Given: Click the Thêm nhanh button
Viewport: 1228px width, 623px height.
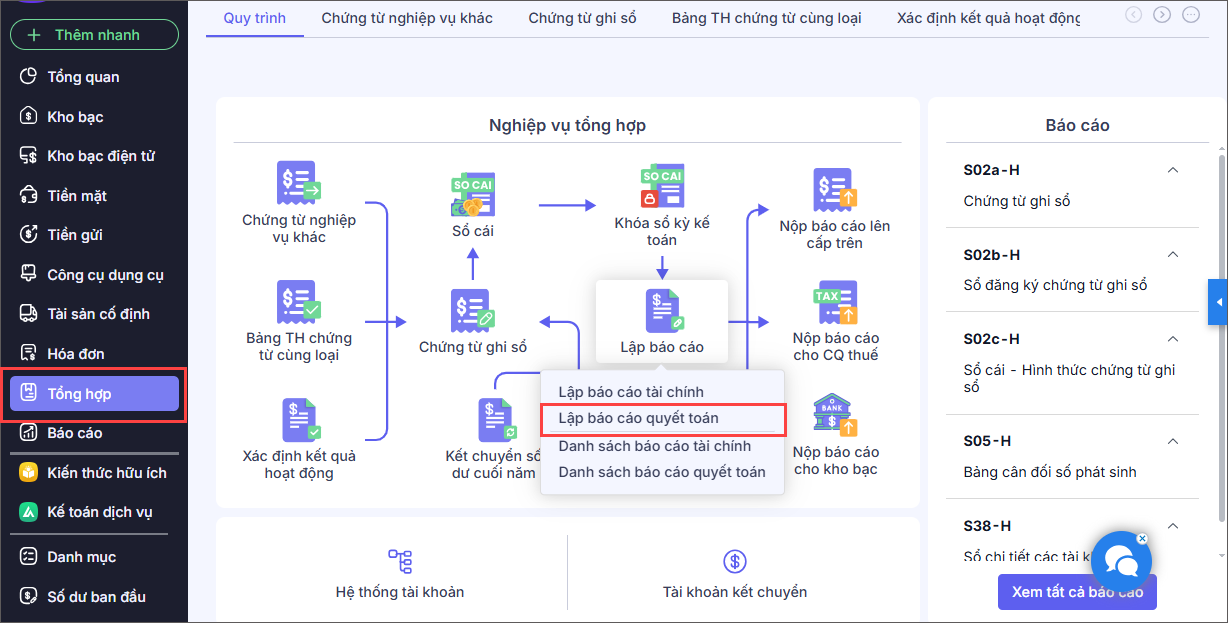Looking at the screenshot, I should (x=94, y=35).
